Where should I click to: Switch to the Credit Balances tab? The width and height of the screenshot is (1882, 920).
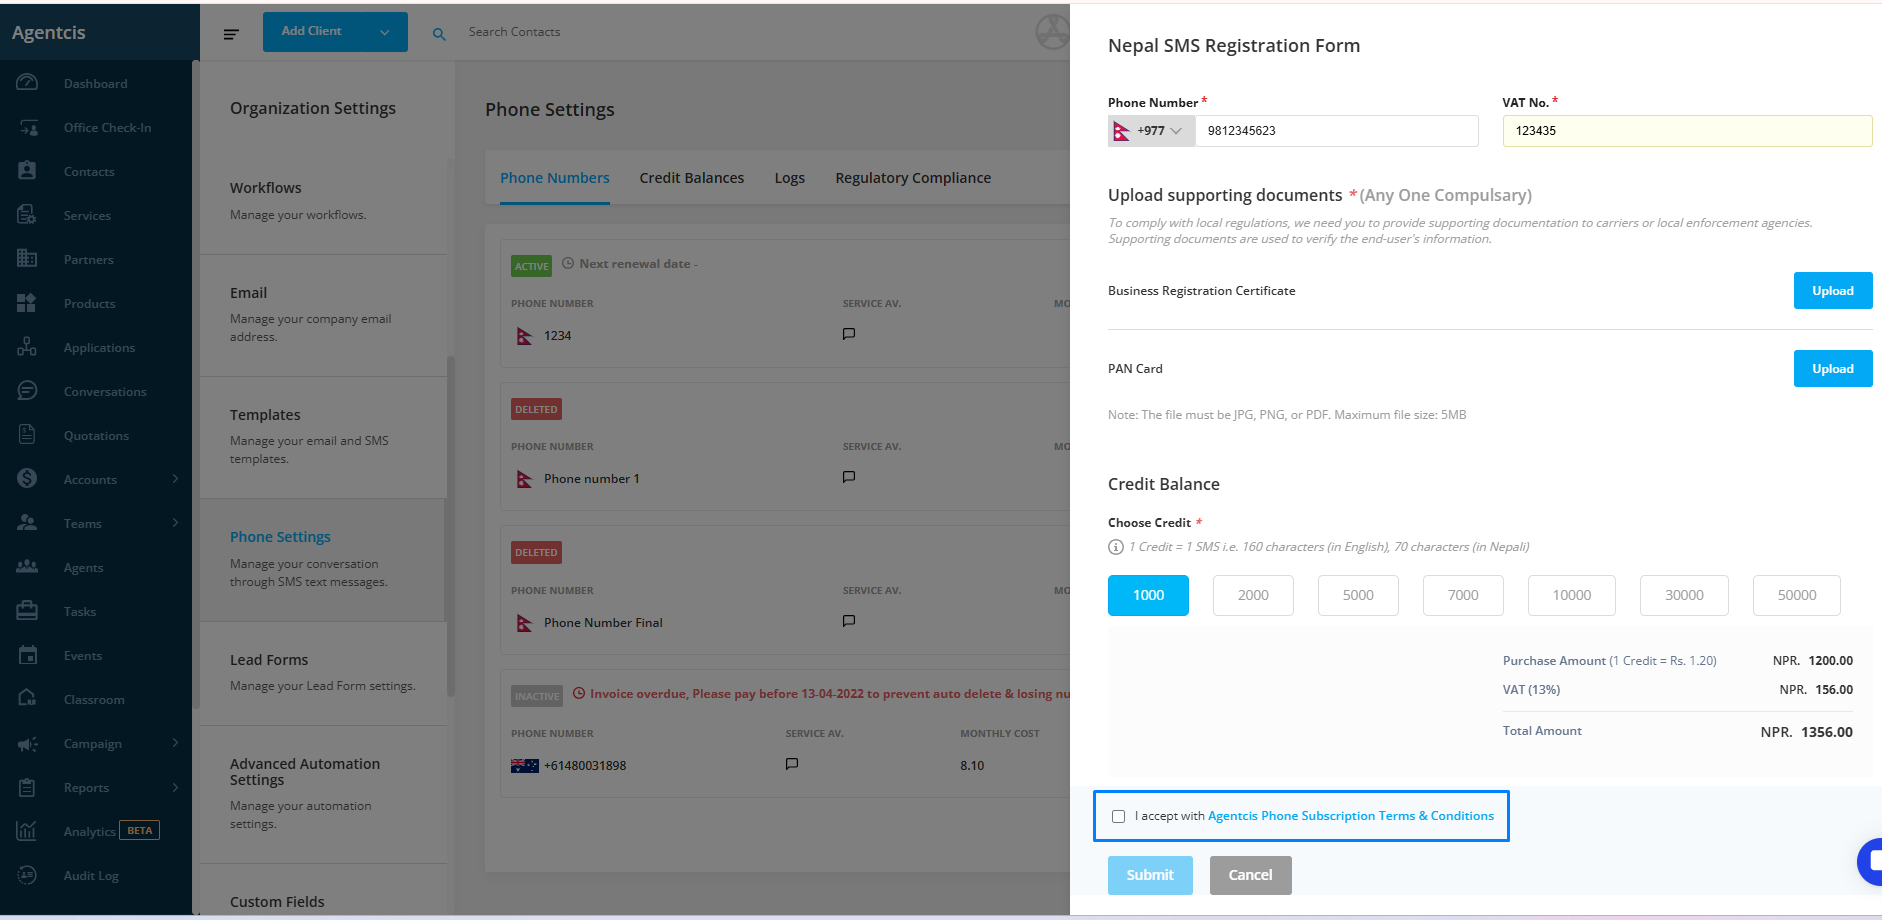point(692,178)
